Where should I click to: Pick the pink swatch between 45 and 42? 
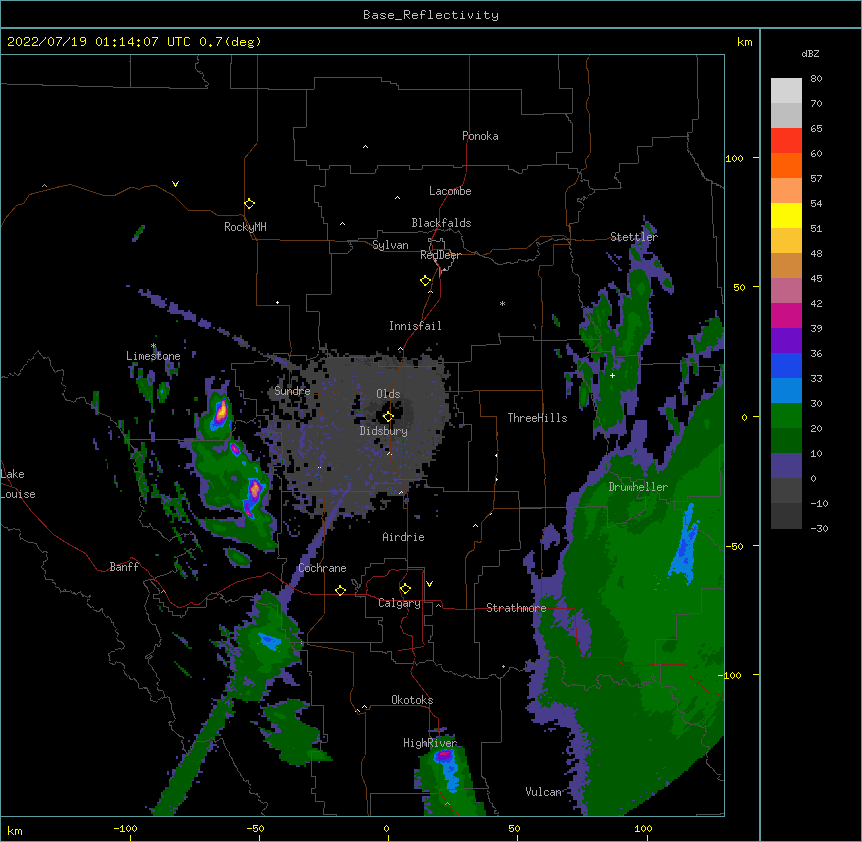point(786,290)
